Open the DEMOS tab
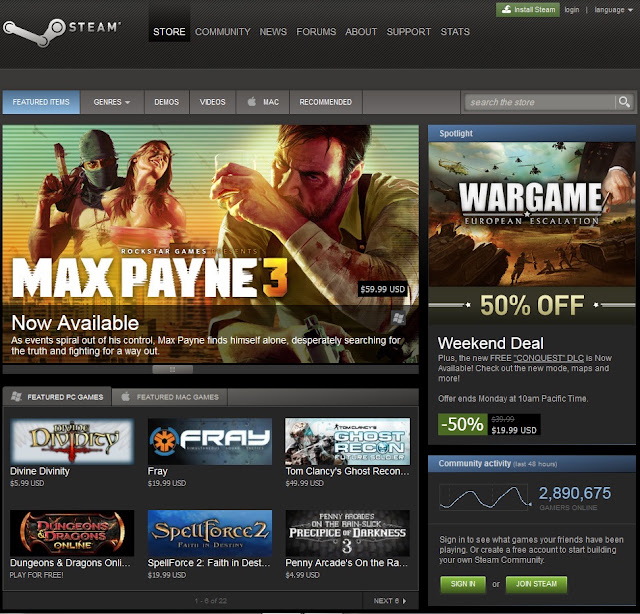 pyautogui.click(x=167, y=102)
